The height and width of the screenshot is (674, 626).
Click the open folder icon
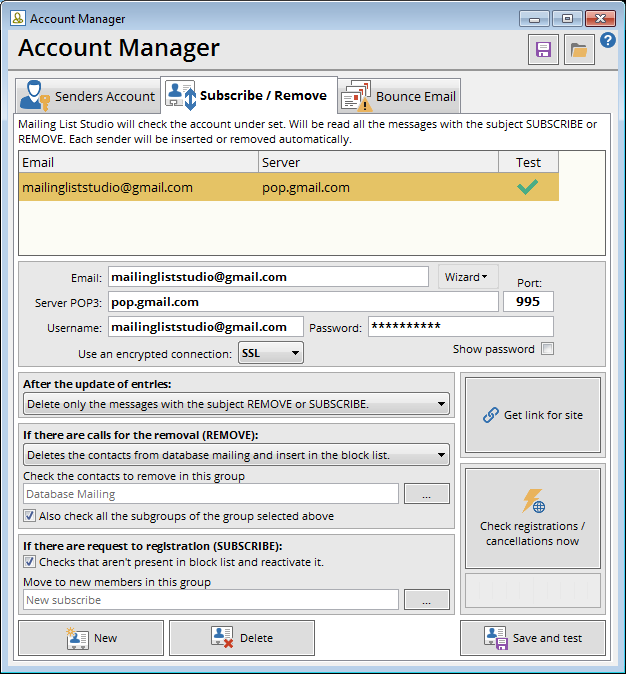point(579,49)
